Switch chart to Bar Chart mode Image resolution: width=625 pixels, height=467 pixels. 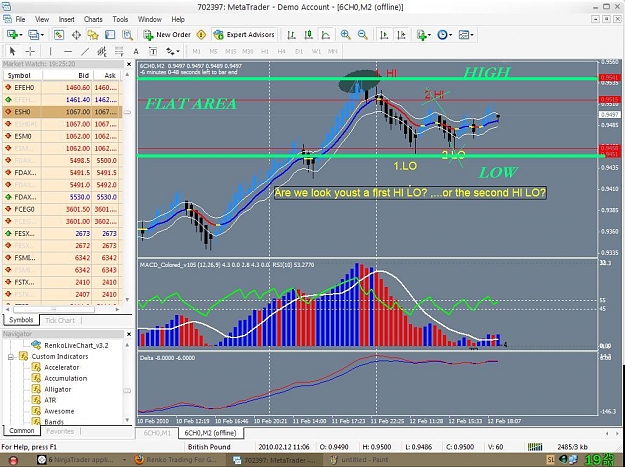coord(291,35)
